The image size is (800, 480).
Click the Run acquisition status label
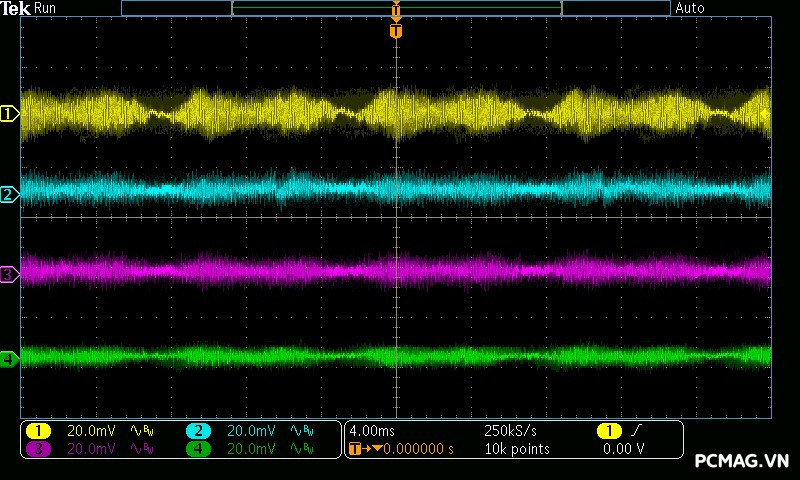(x=46, y=8)
